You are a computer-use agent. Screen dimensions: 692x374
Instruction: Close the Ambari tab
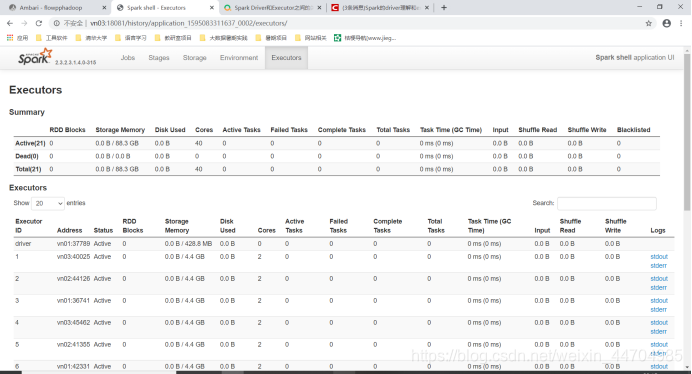[104, 8]
